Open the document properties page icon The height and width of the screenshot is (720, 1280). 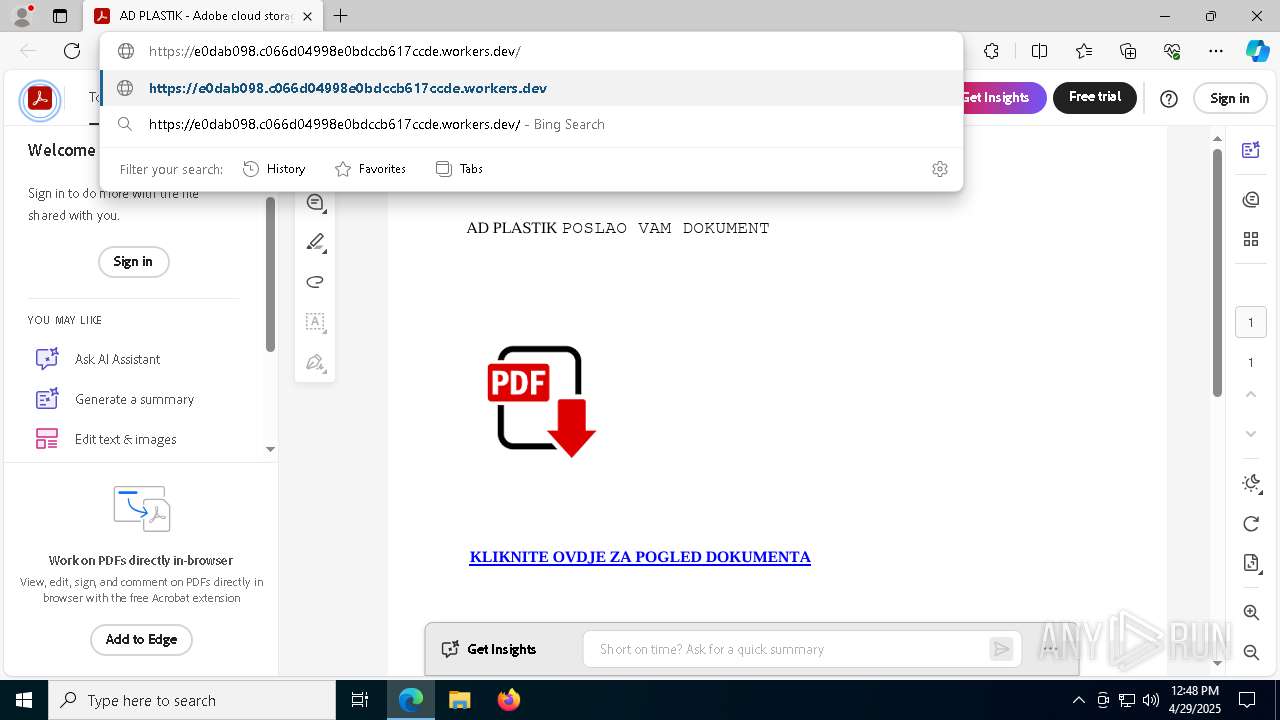click(x=1250, y=563)
